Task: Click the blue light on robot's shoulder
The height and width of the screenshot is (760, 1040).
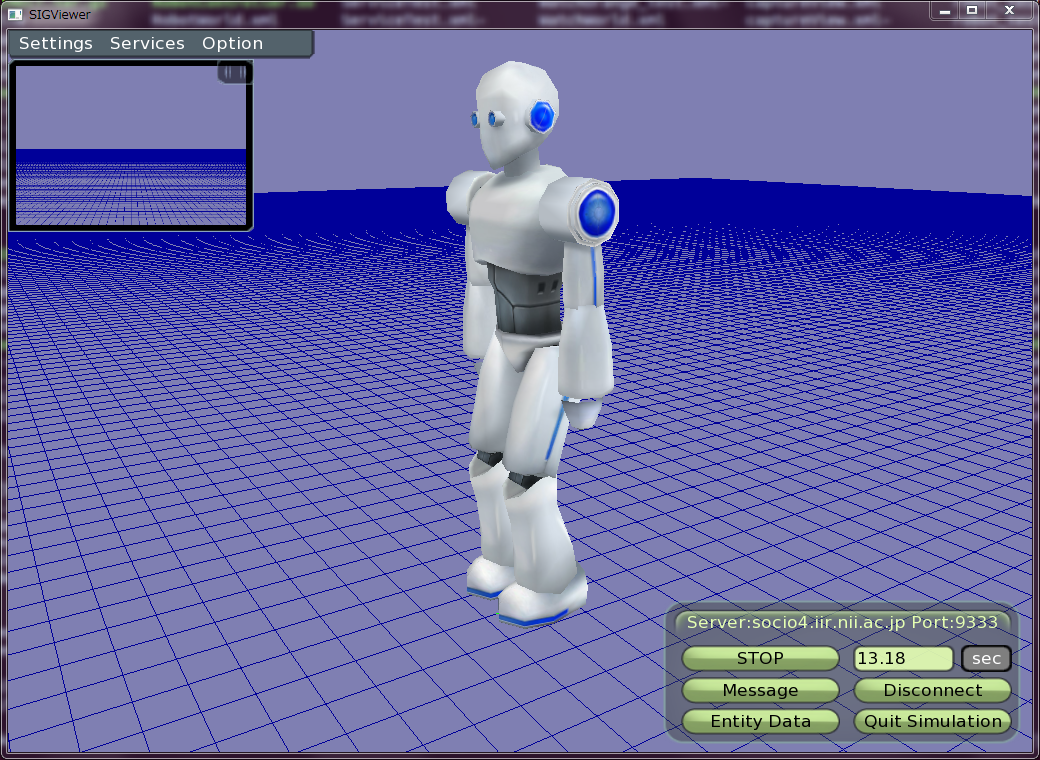Action: coord(597,211)
